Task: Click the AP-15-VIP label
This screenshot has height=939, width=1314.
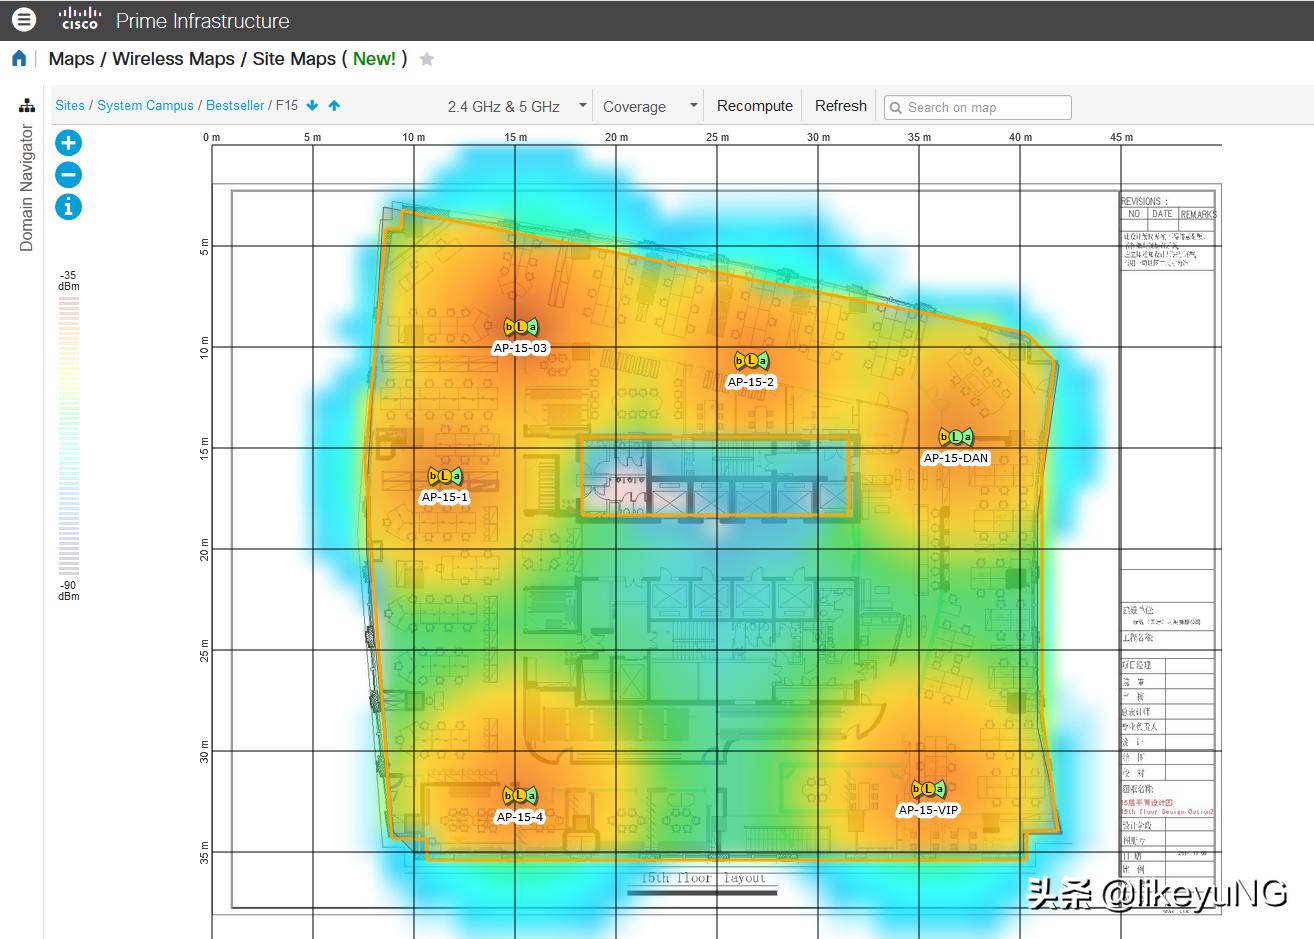Action: (x=928, y=810)
